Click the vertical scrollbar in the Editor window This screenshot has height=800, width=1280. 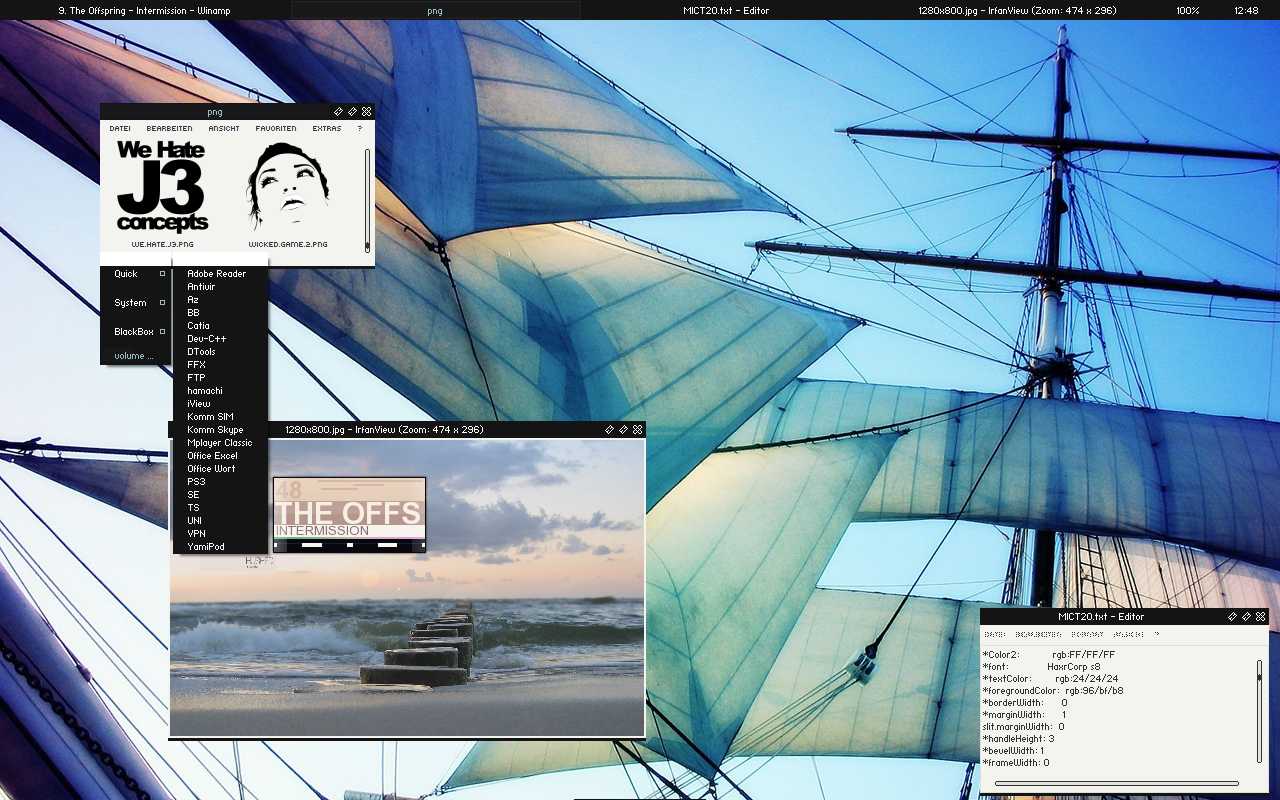click(1259, 714)
